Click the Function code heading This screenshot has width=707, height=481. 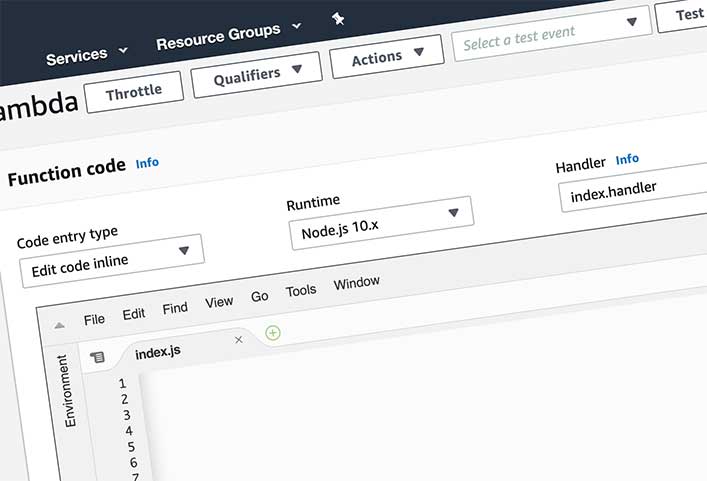pyautogui.click(x=67, y=172)
